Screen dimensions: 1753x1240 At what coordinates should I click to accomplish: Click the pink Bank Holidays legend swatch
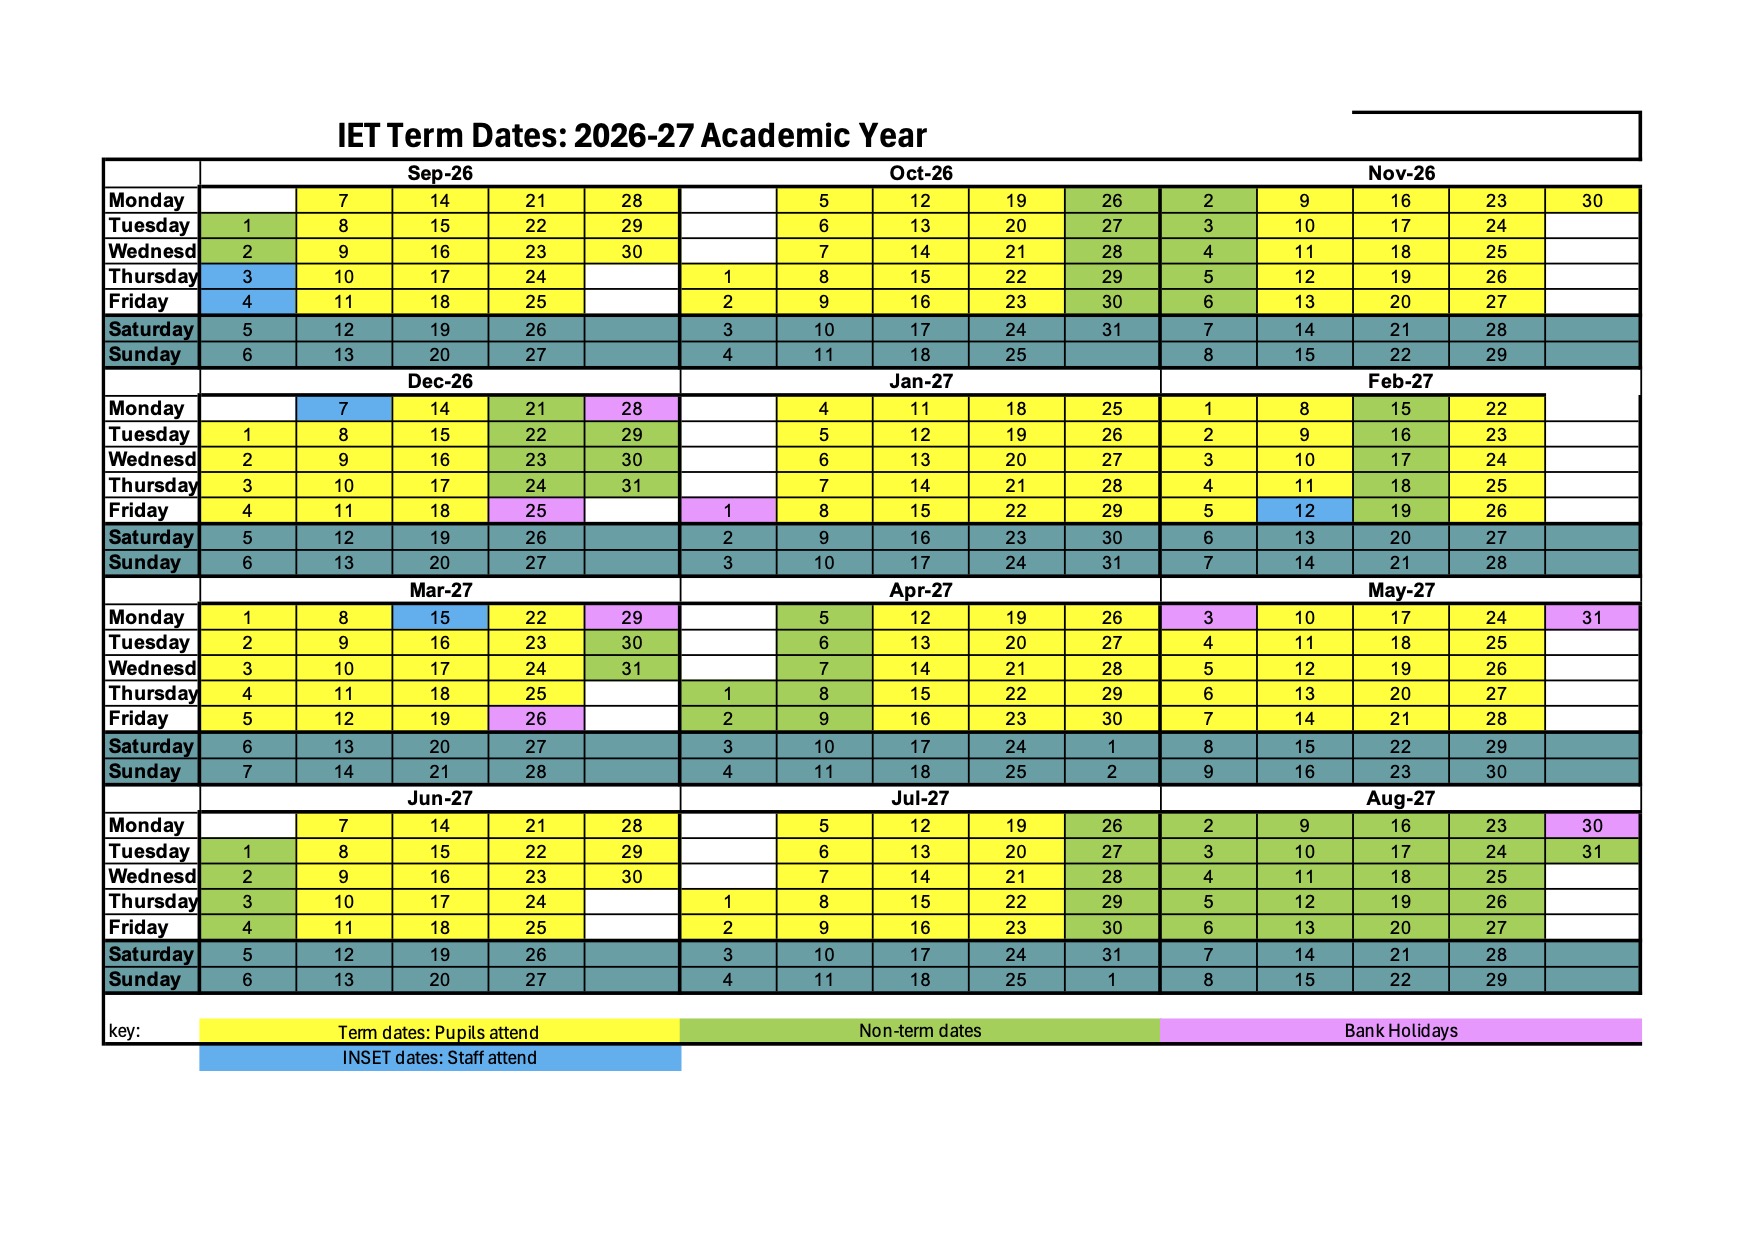point(1400,1030)
